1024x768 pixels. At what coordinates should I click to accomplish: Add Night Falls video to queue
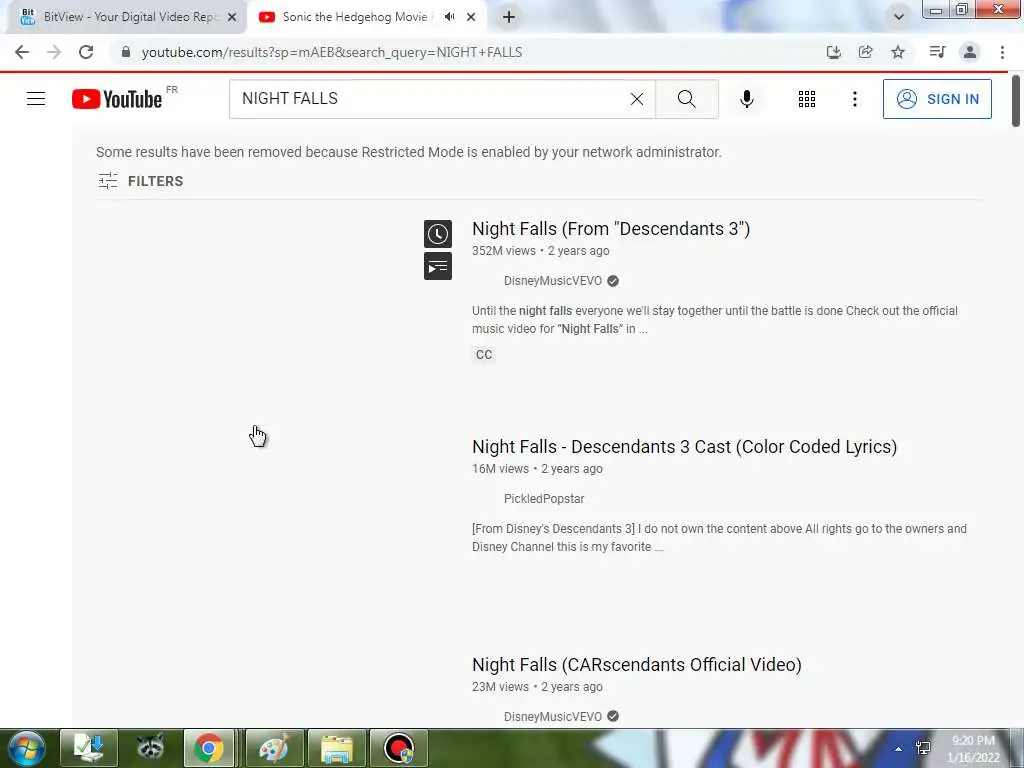tap(438, 266)
